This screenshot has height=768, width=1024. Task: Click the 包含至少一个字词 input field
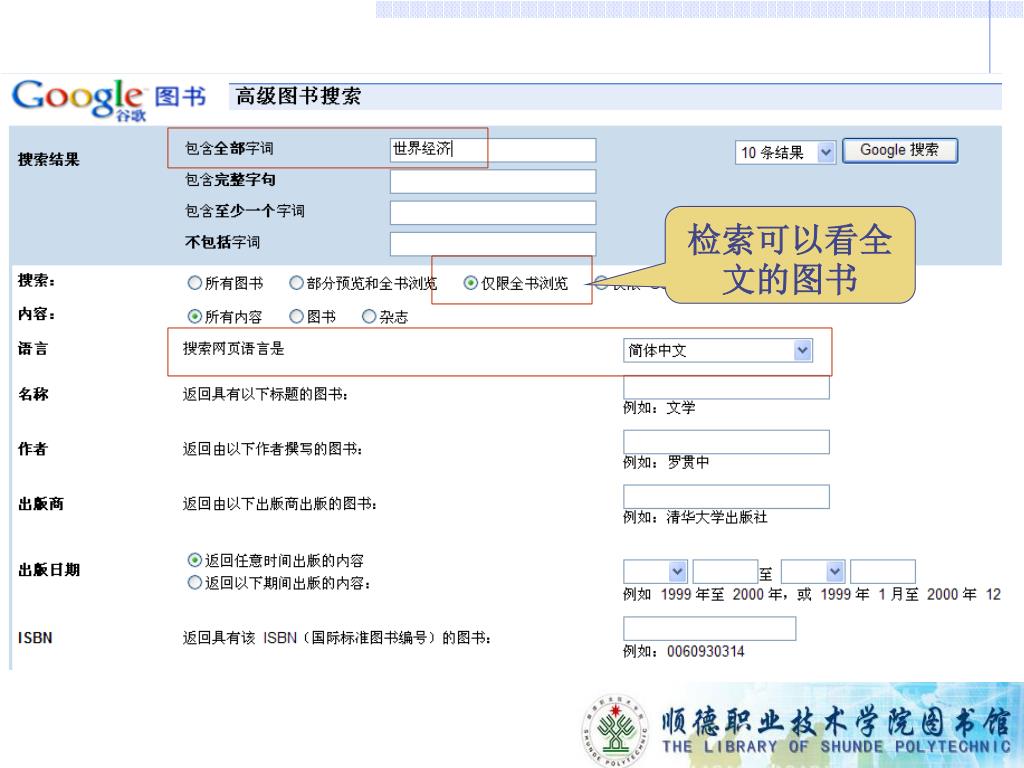point(493,212)
